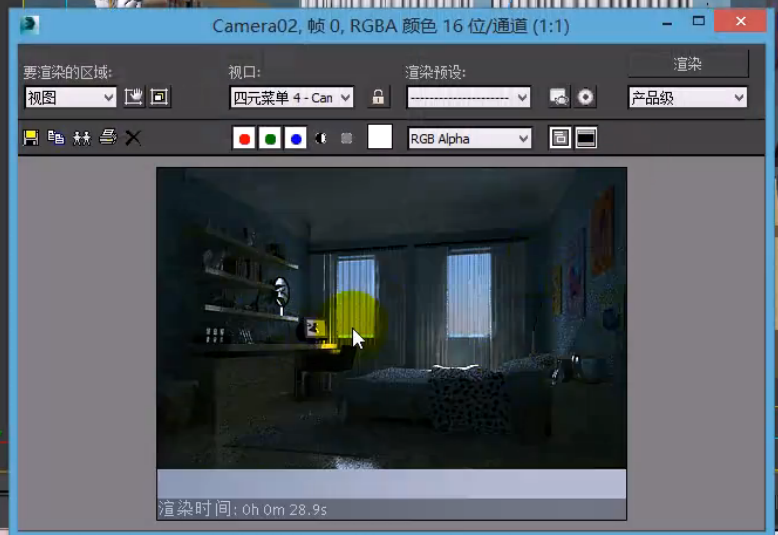The image size is (778, 535).
Task: Toggle the UI display icon beside the overlay toggle
Action: (x=586, y=138)
